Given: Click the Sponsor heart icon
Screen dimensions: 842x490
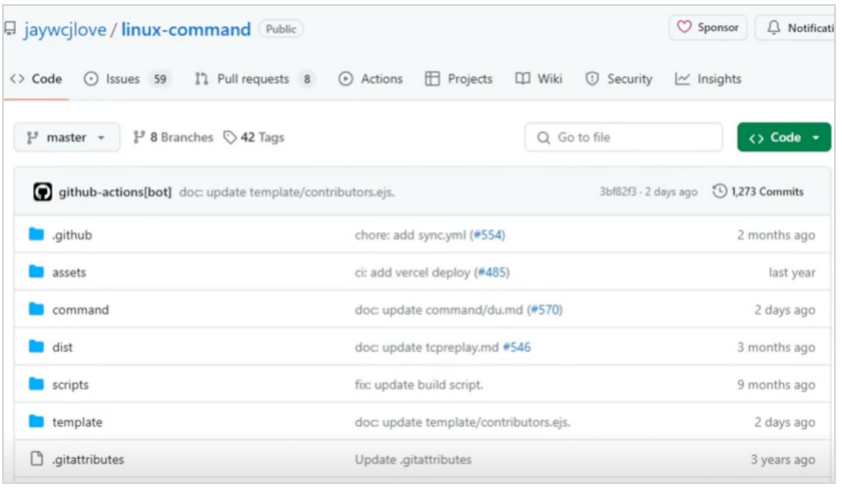Looking at the screenshot, I should 684,27.
